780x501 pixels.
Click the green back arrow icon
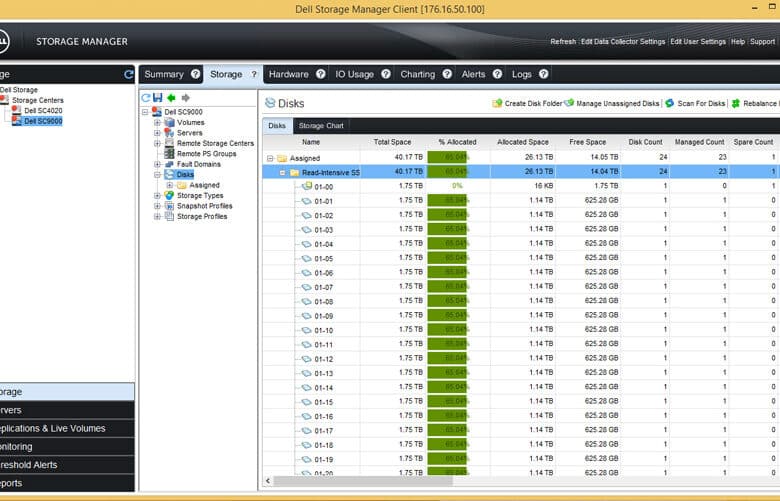click(x=172, y=98)
